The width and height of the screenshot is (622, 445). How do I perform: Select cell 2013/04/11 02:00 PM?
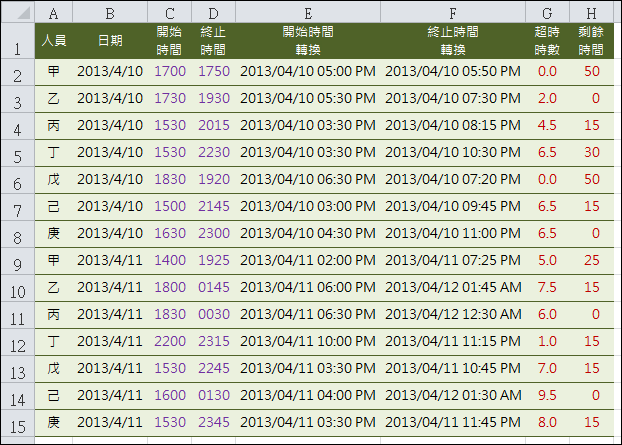coord(308,261)
